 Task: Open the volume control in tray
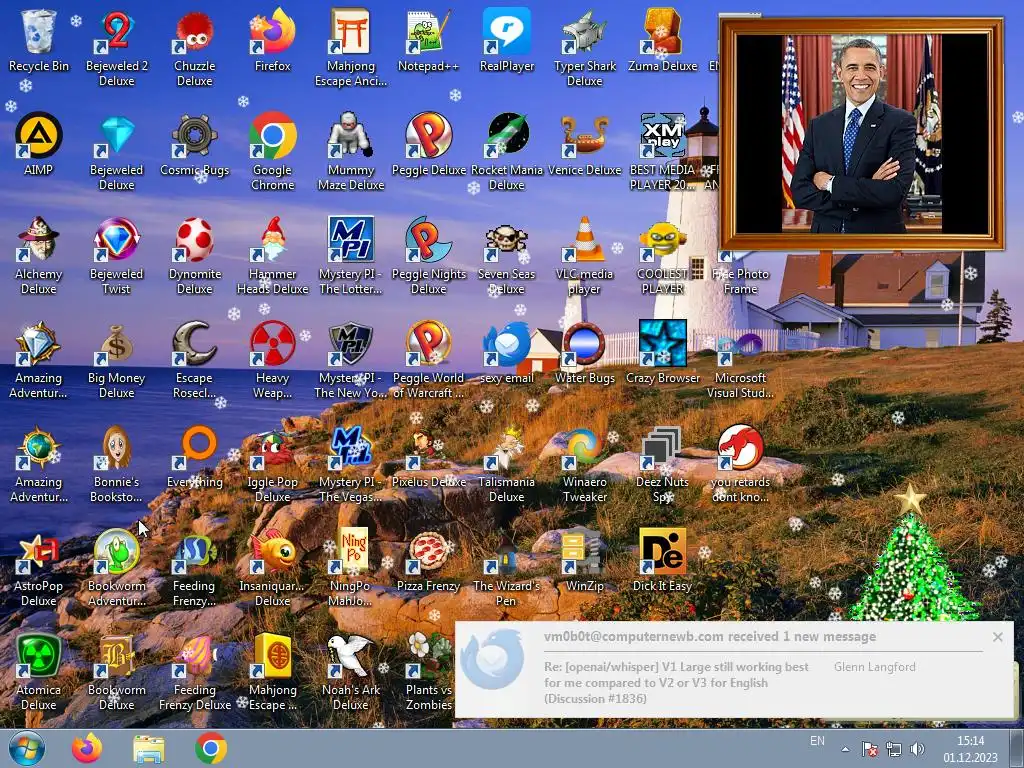[x=918, y=749]
